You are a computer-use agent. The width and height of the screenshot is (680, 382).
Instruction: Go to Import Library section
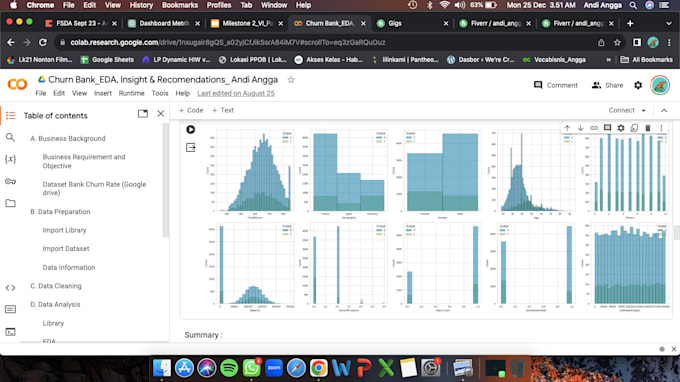[64, 230]
